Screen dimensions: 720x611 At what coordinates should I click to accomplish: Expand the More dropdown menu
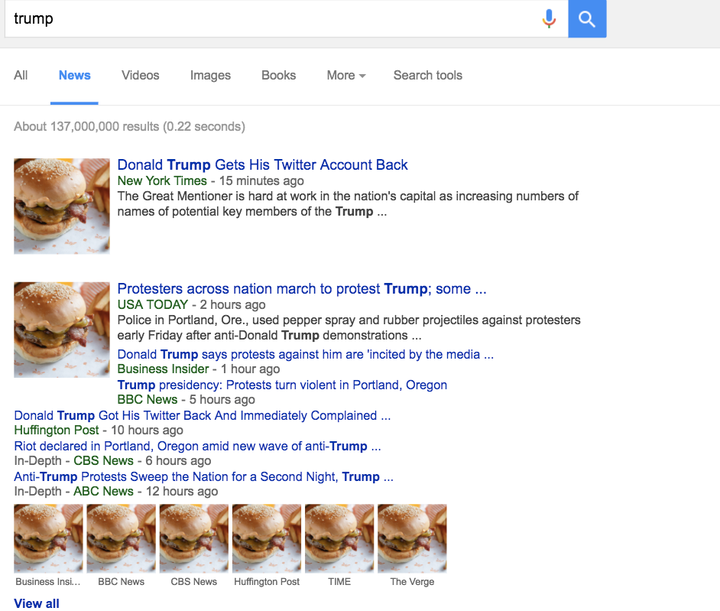[x=346, y=75]
